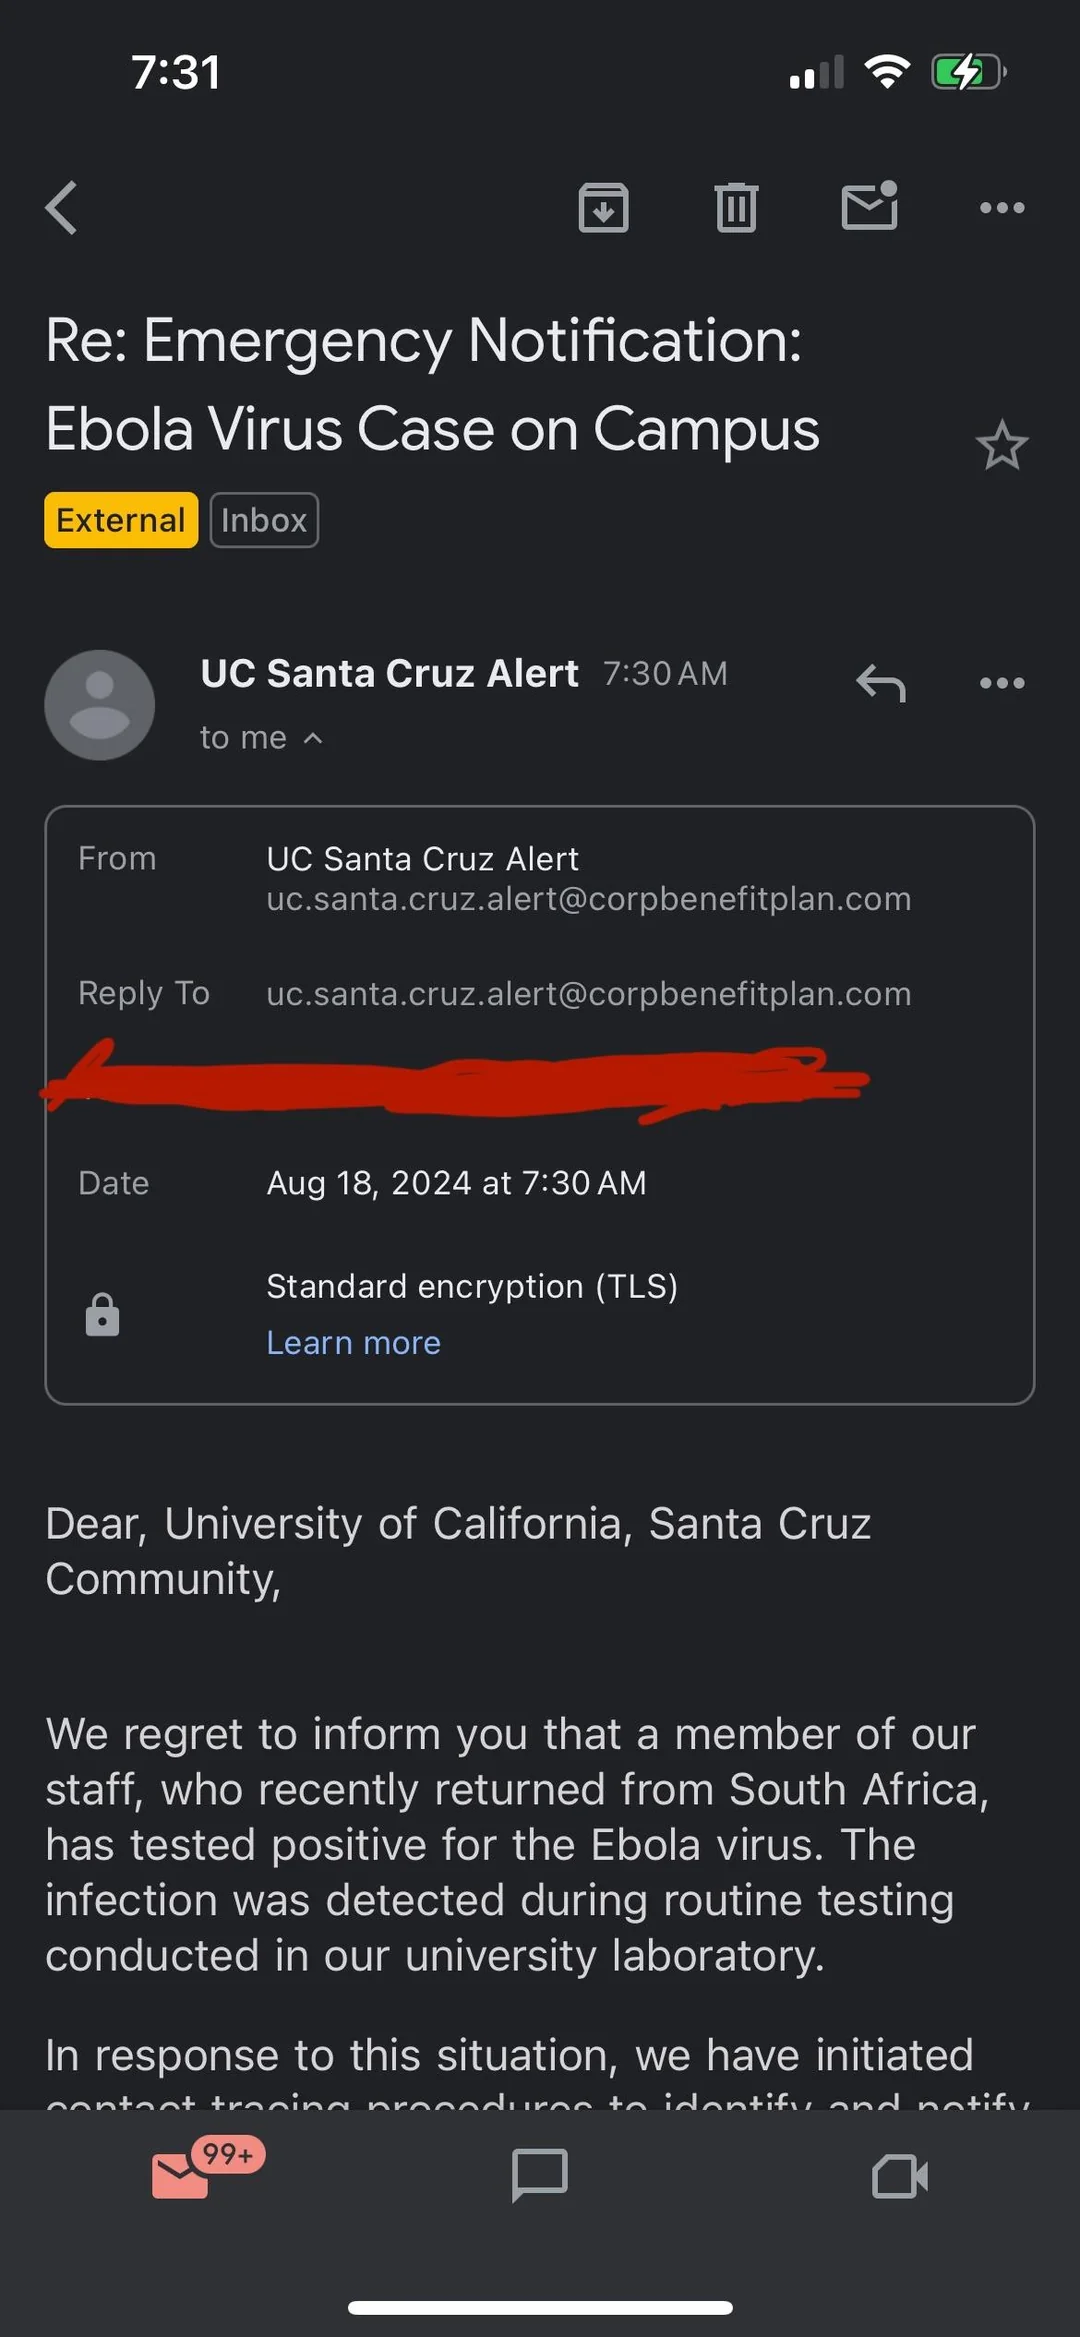Open the top three-dot overflow menu
Viewport: 1080px width, 2337px height.
1002,208
